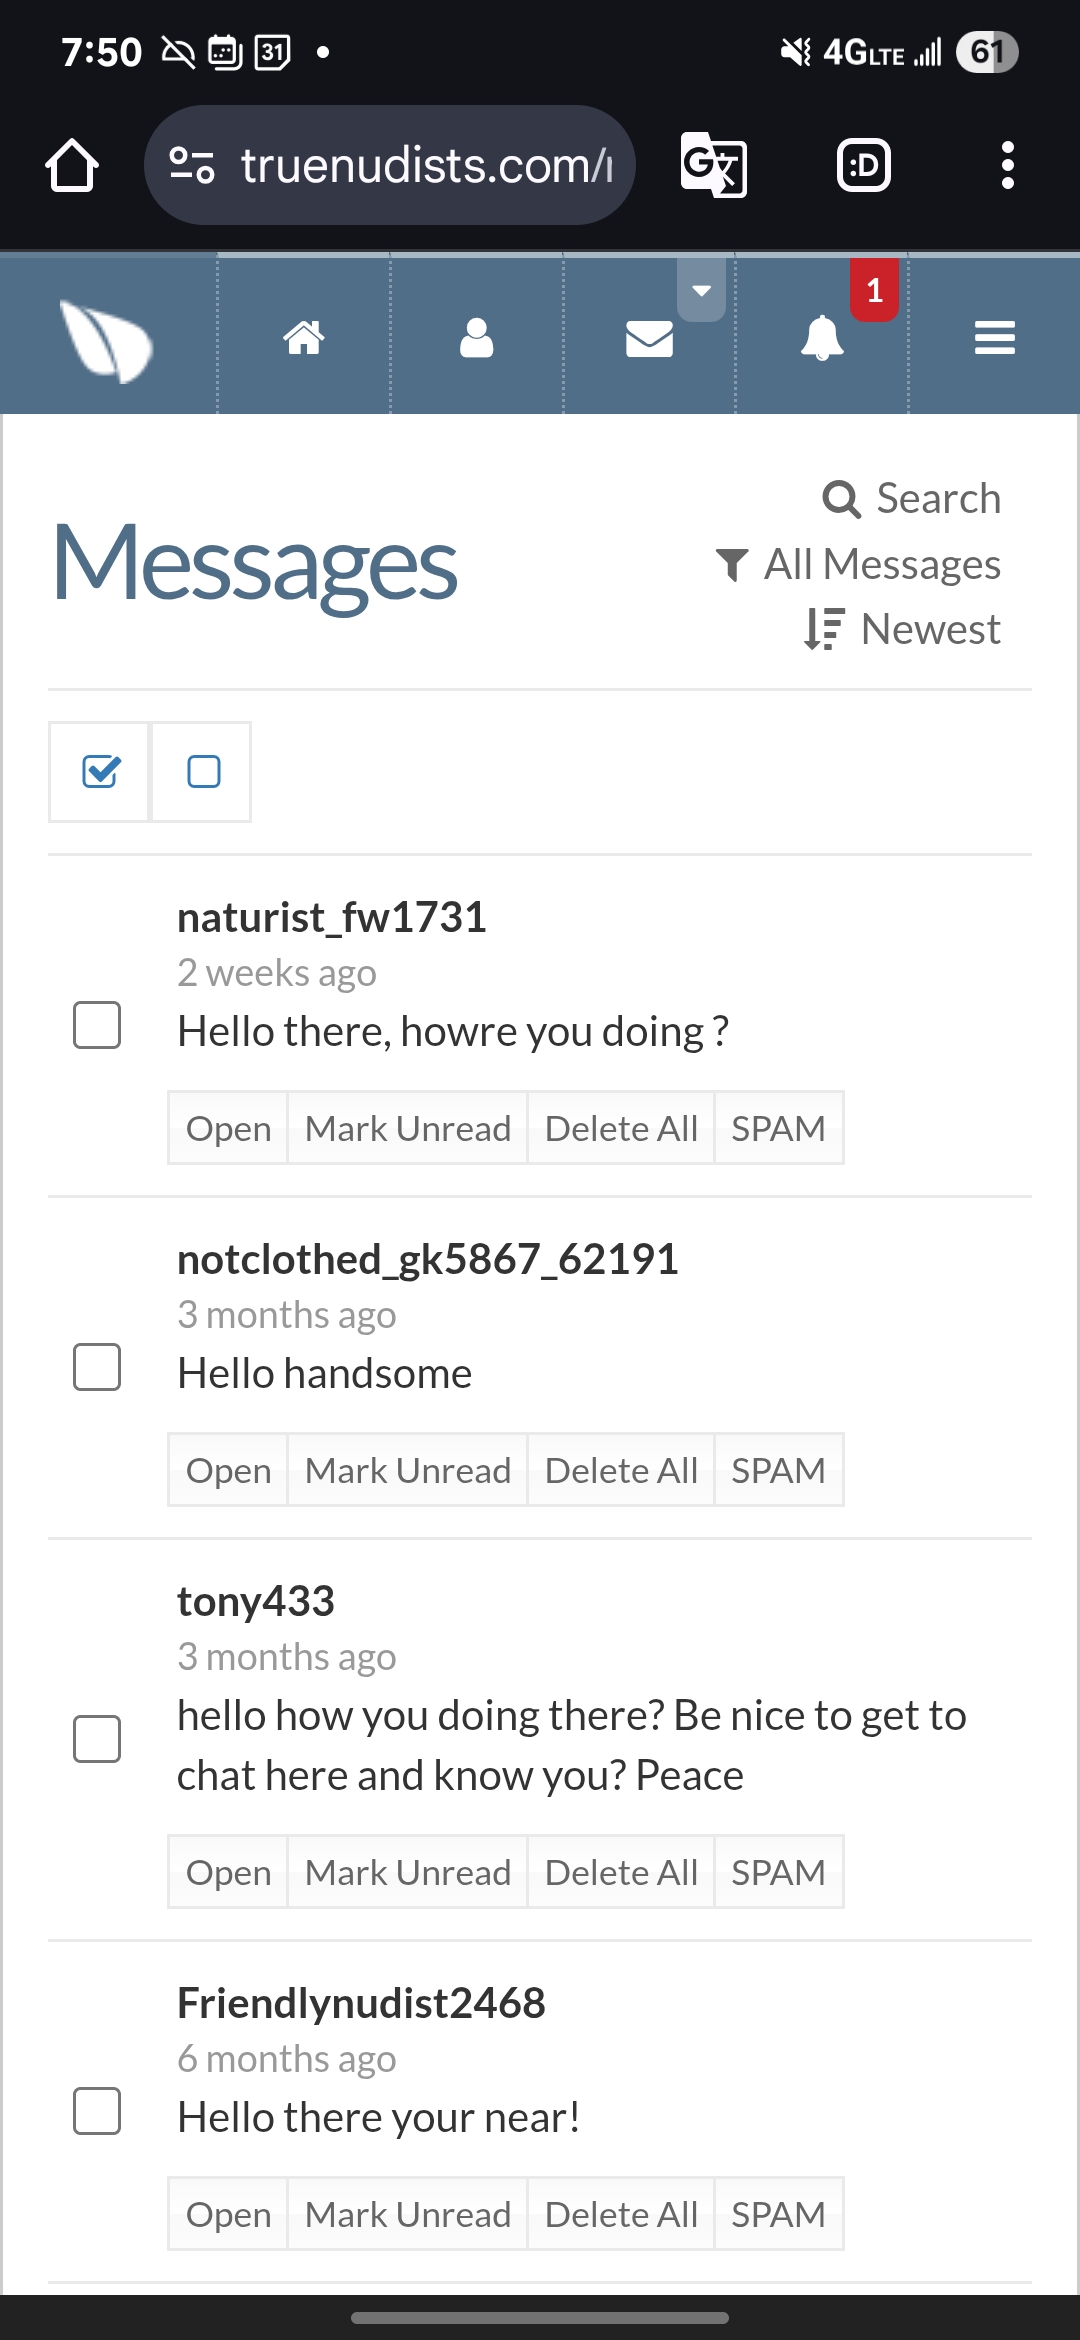Tap the Android gesture navigation bar

click(540, 2317)
